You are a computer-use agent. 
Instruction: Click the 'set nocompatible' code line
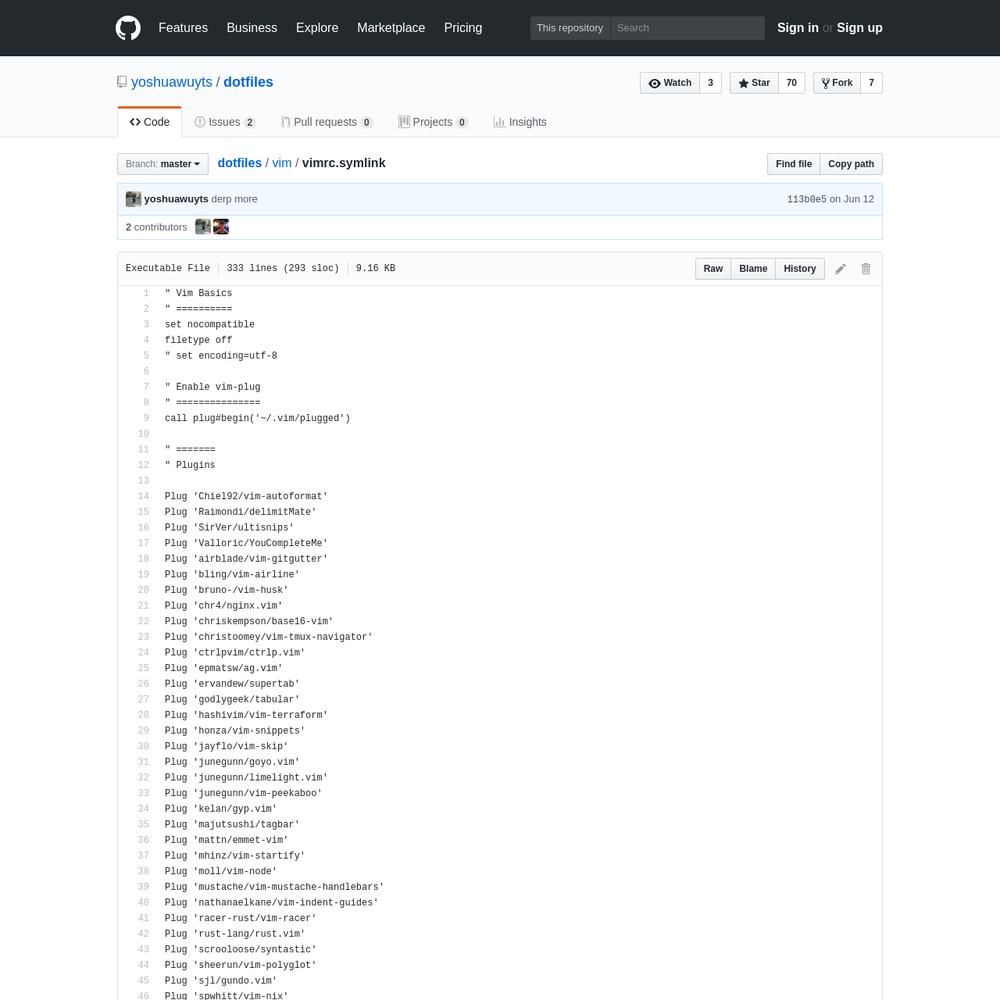[209, 325]
